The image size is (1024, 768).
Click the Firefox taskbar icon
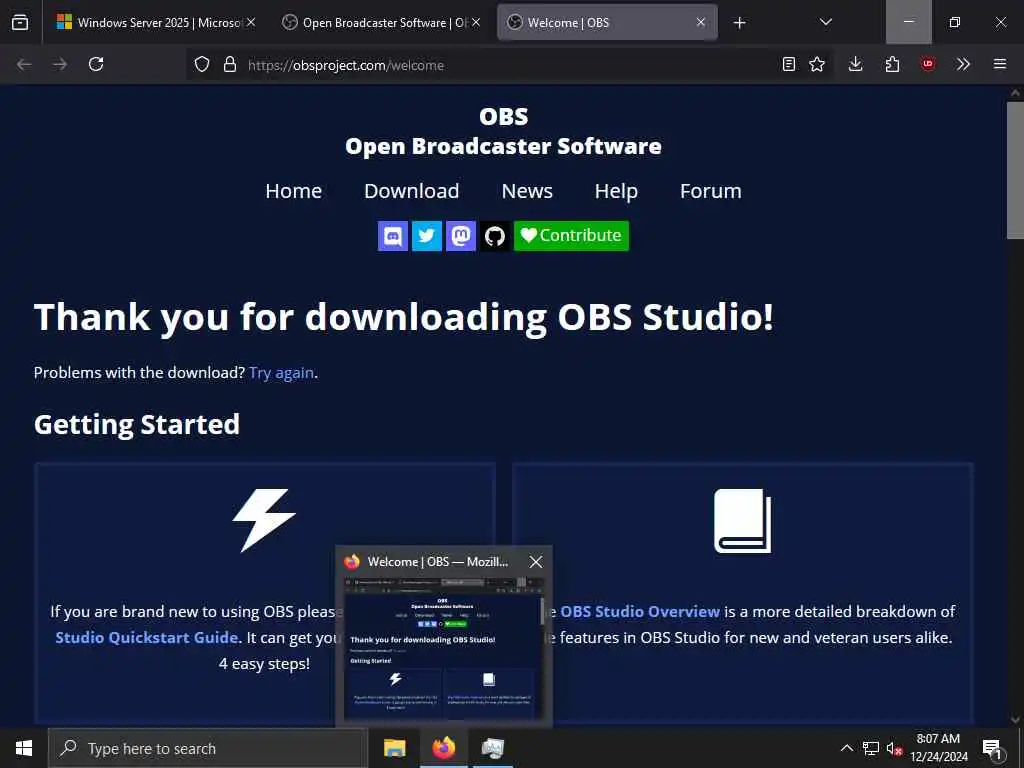[444, 748]
